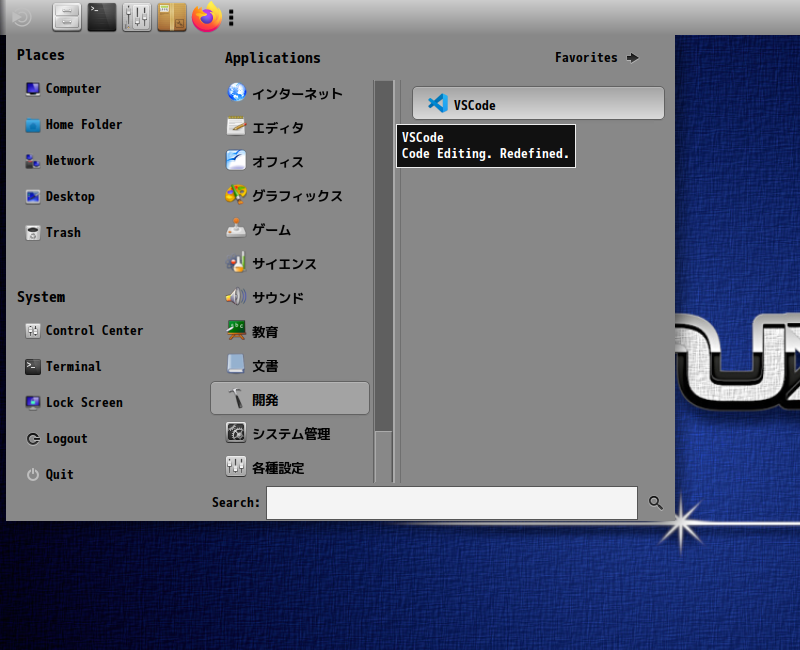Click the Control Center icon

point(33,331)
